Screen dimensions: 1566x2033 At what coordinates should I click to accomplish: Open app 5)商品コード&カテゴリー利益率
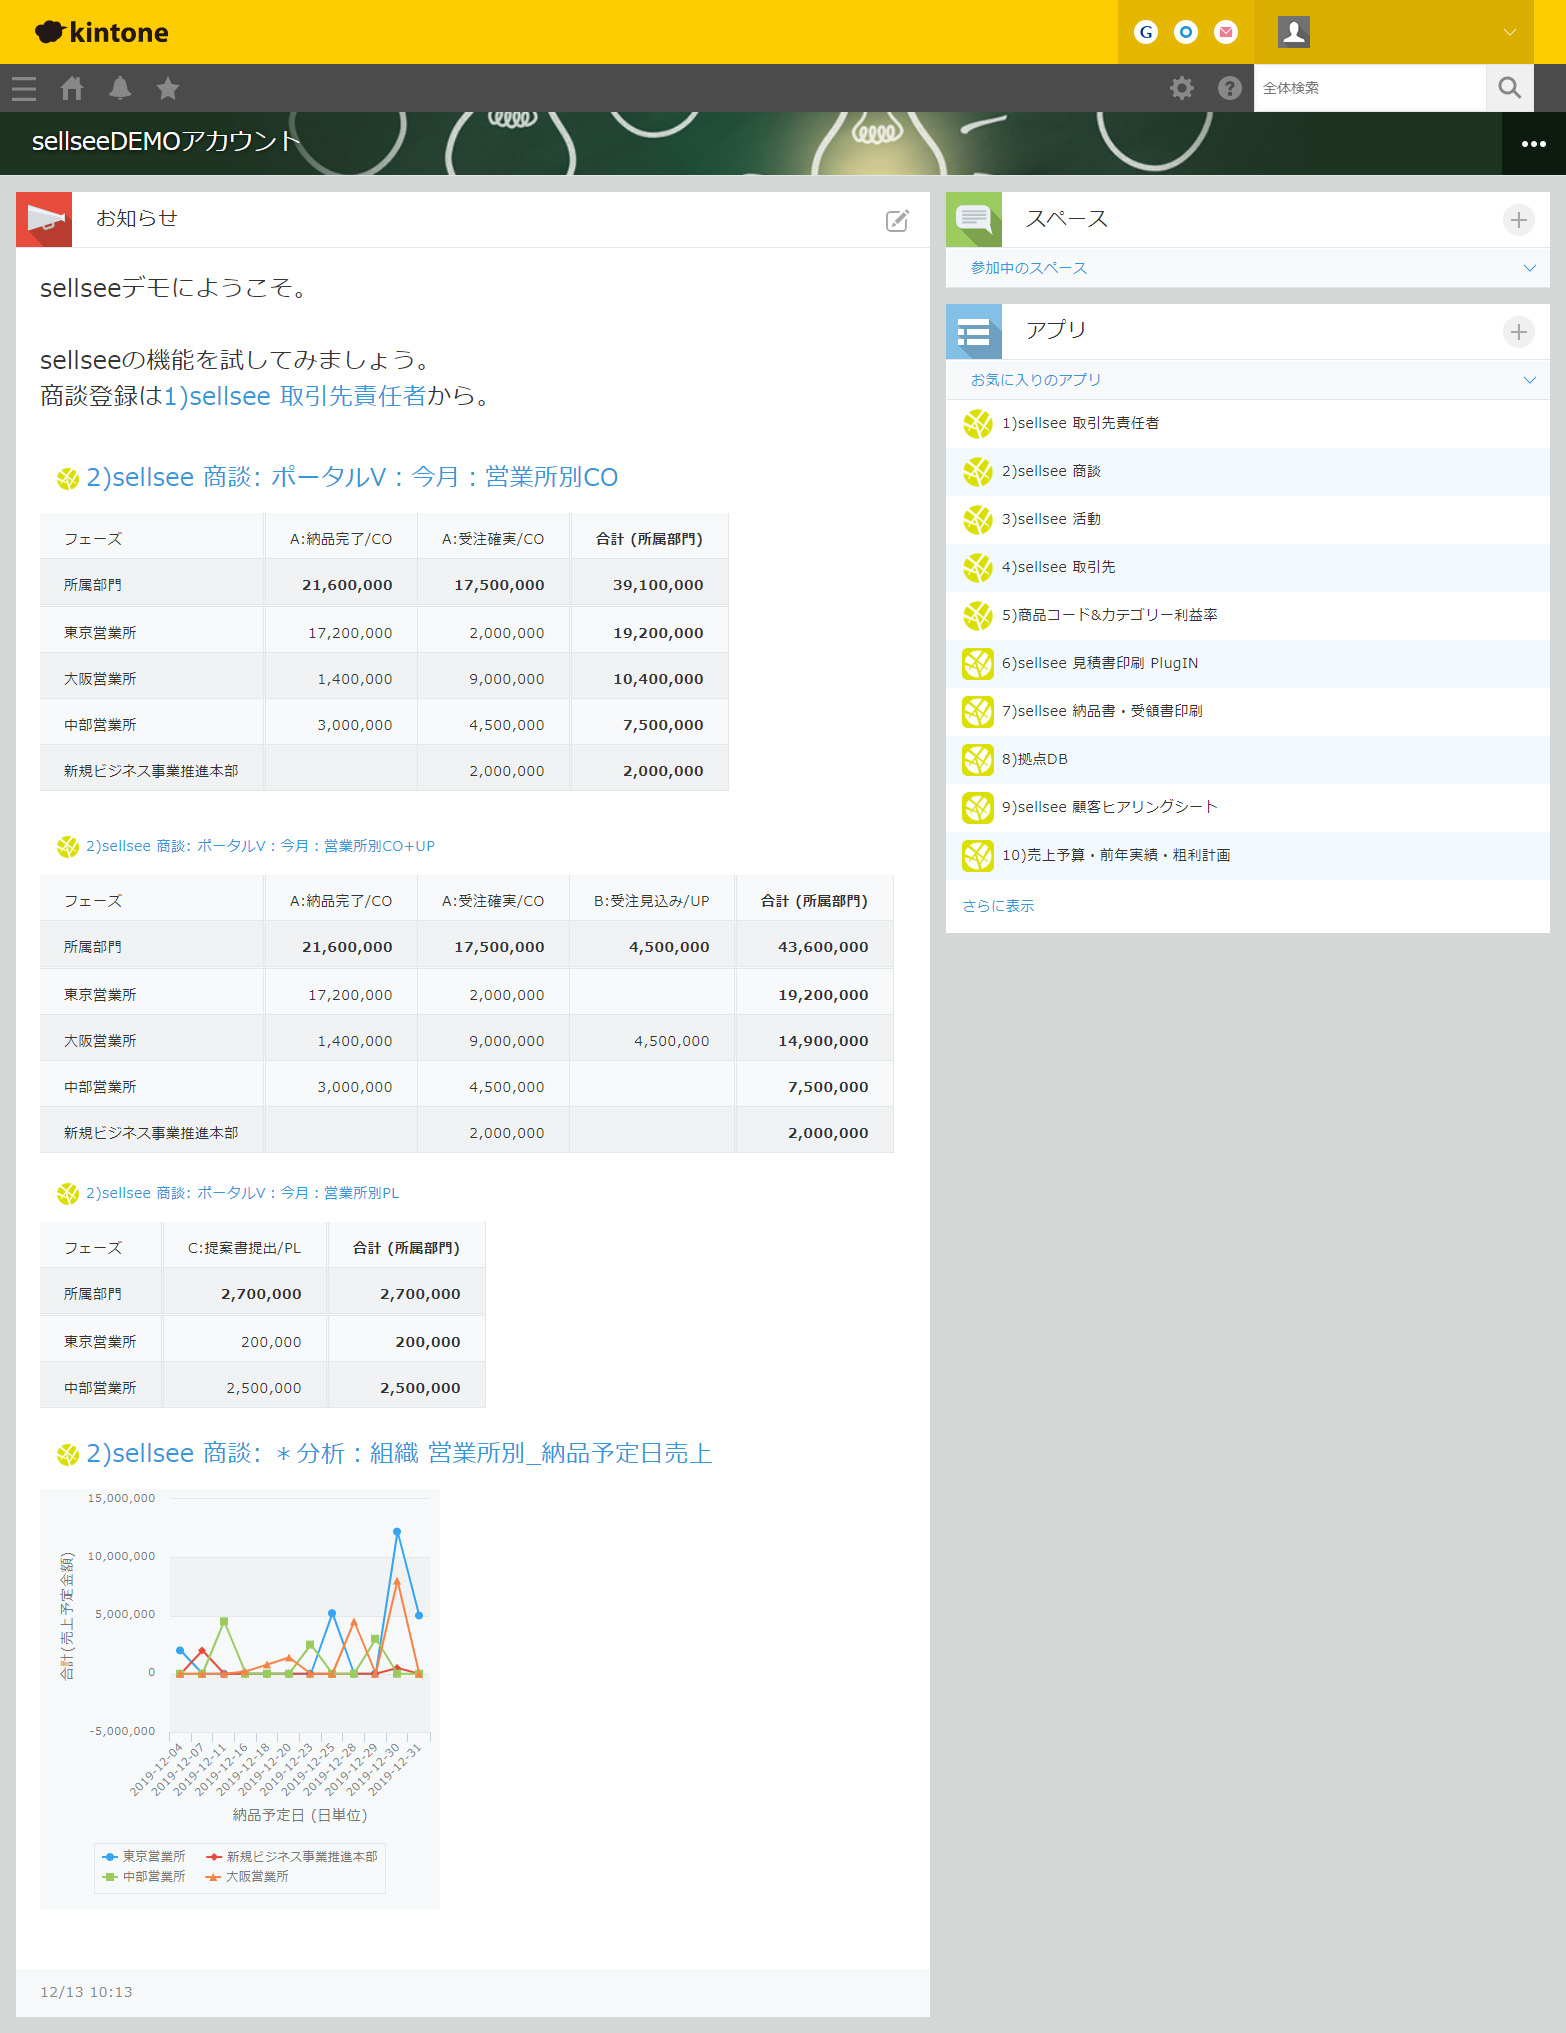pos(1248,616)
